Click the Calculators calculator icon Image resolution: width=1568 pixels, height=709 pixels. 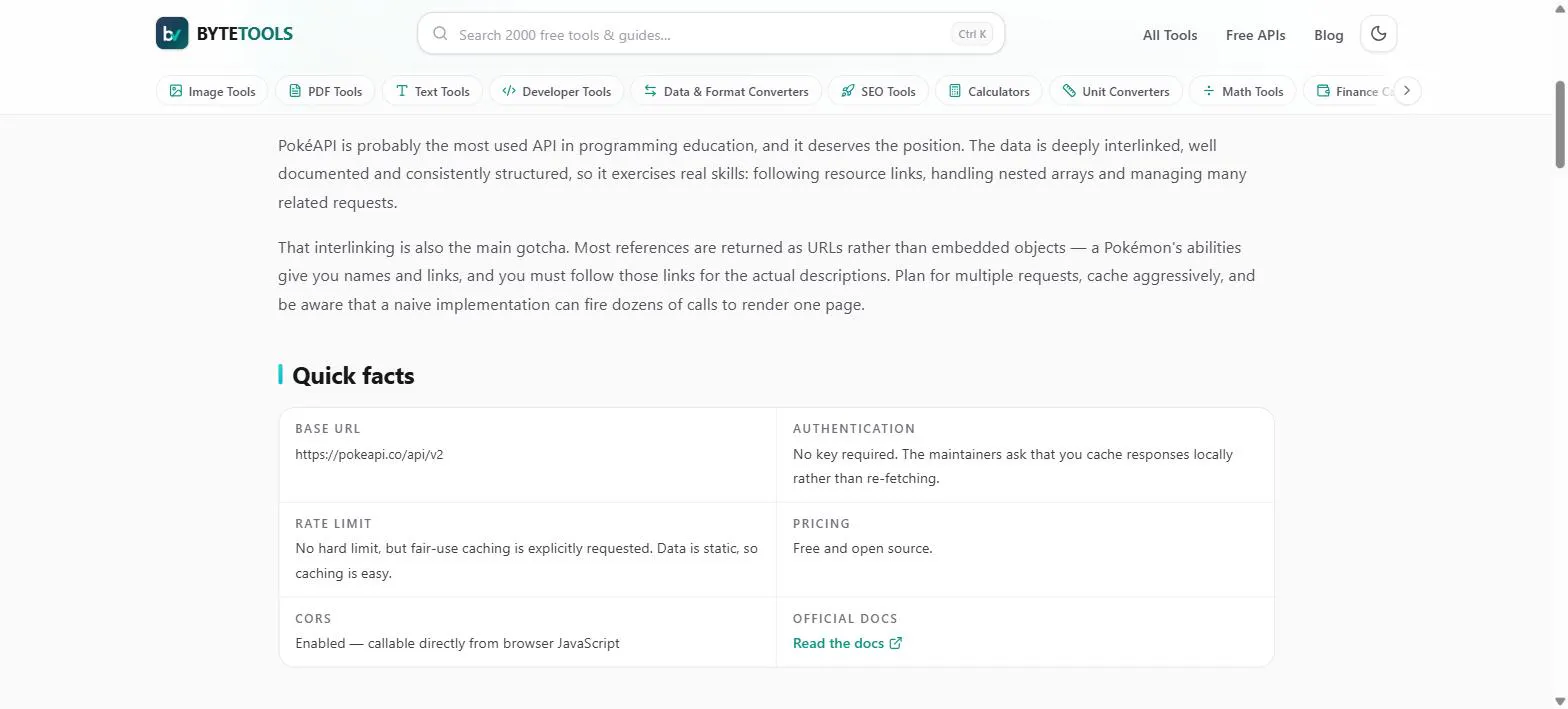955,91
